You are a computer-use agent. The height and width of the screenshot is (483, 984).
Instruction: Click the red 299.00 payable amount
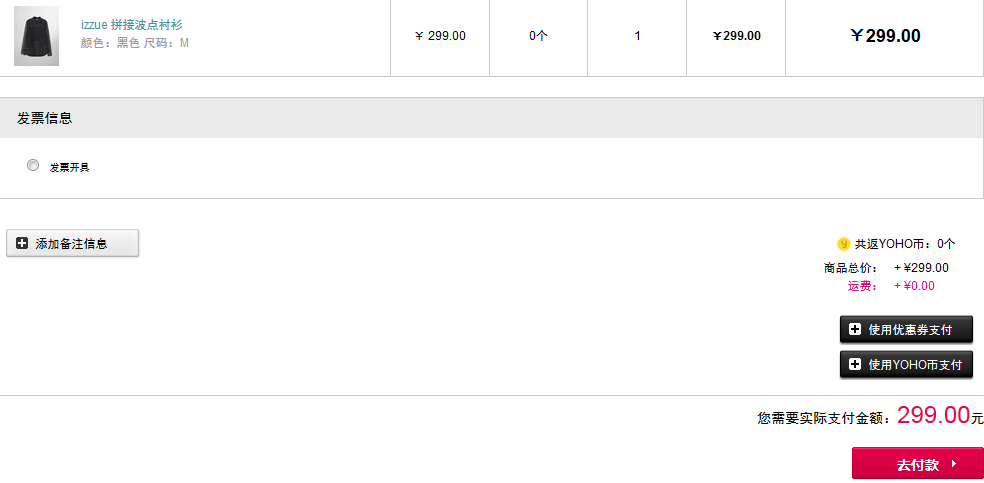933,415
